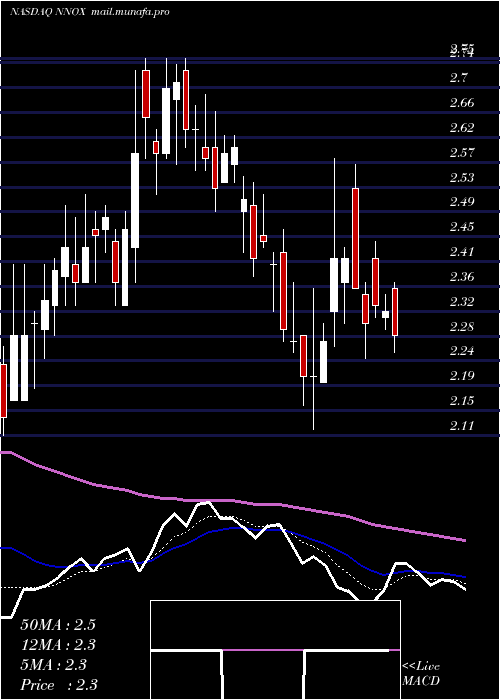Click the 2.28 price axis label

click(462, 326)
